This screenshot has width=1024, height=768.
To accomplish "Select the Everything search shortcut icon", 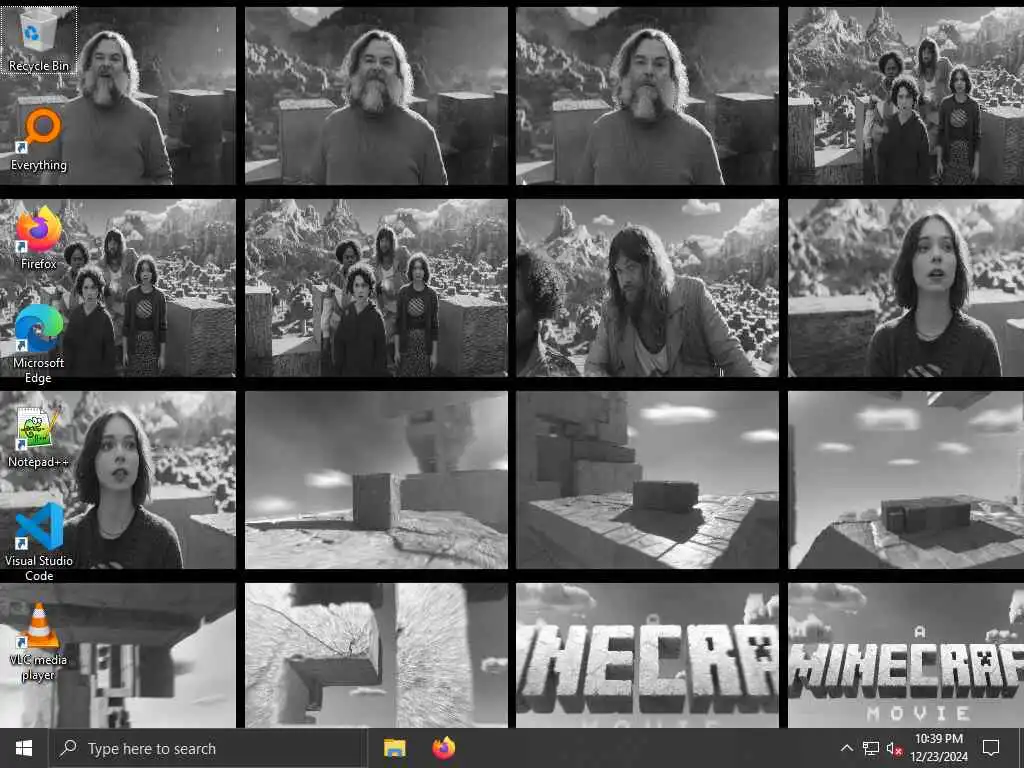I will coord(39,140).
